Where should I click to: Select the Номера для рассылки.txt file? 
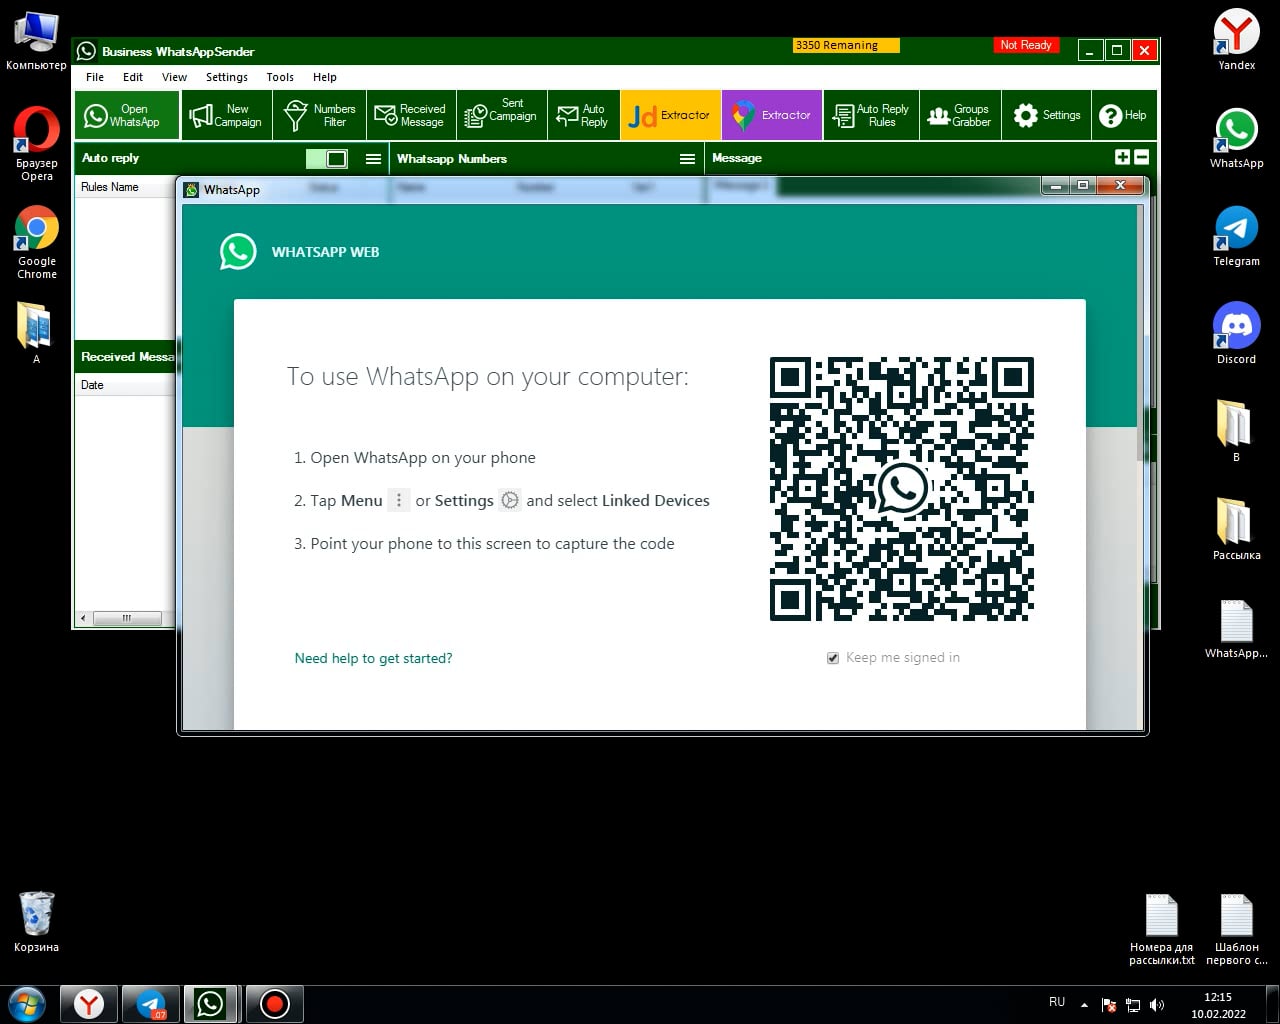pos(1162,930)
